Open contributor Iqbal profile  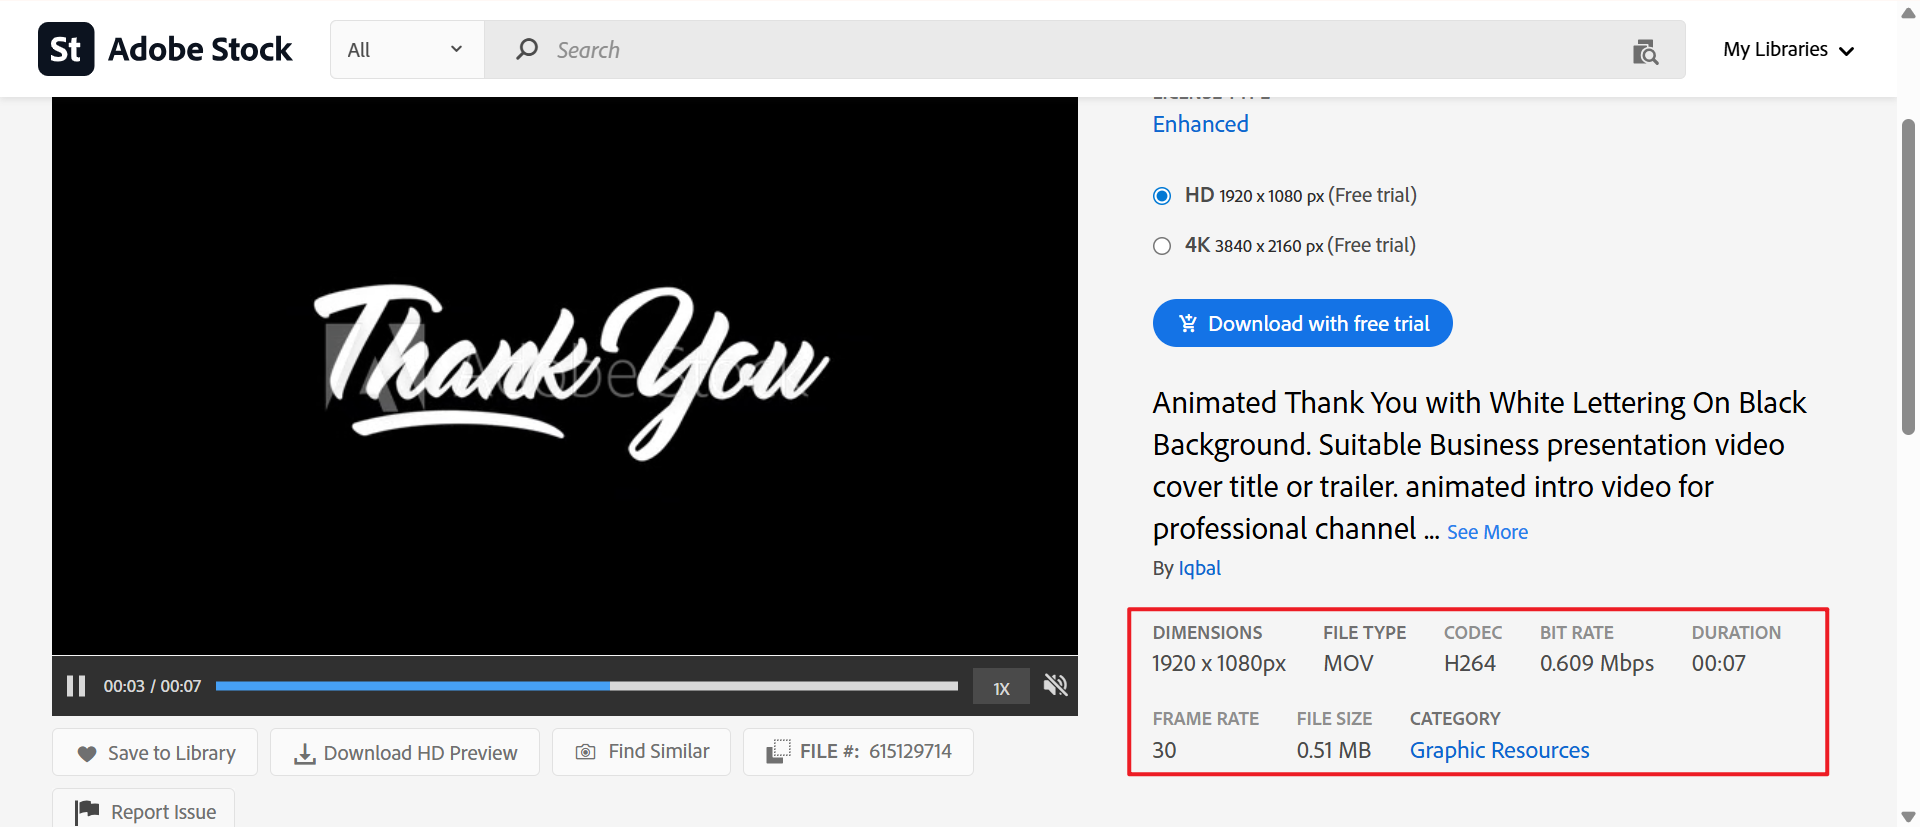[x=1199, y=568]
